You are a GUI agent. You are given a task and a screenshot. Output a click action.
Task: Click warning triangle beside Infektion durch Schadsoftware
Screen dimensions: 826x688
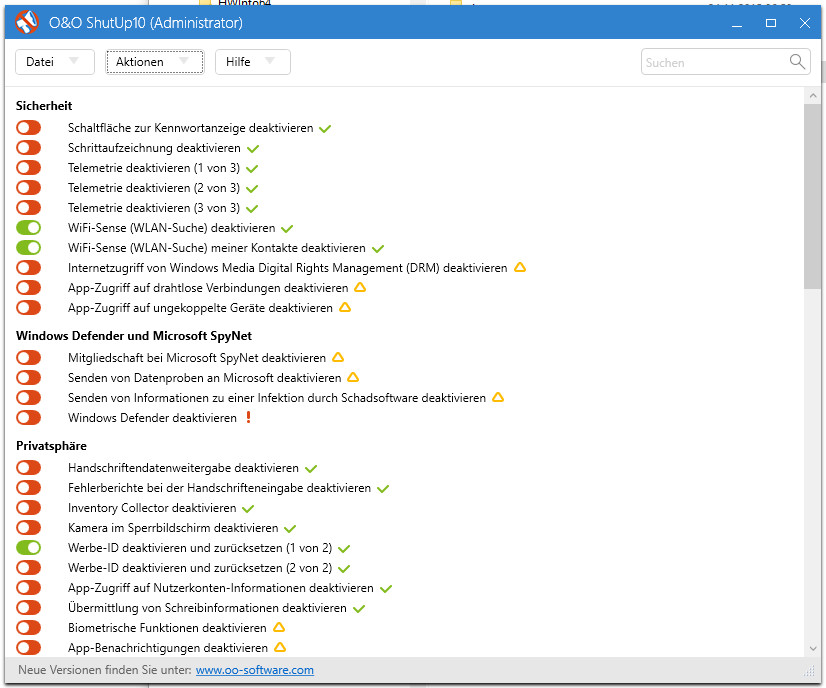coord(498,397)
